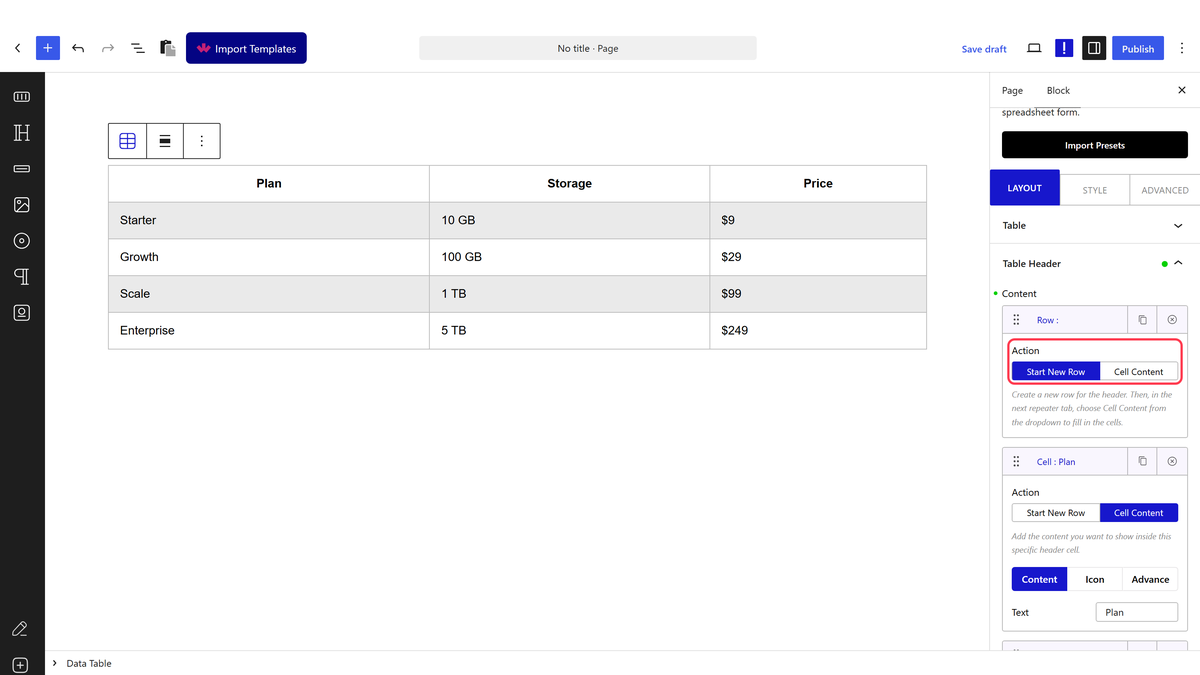Open the ADVANCED tab

coord(1165,189)
